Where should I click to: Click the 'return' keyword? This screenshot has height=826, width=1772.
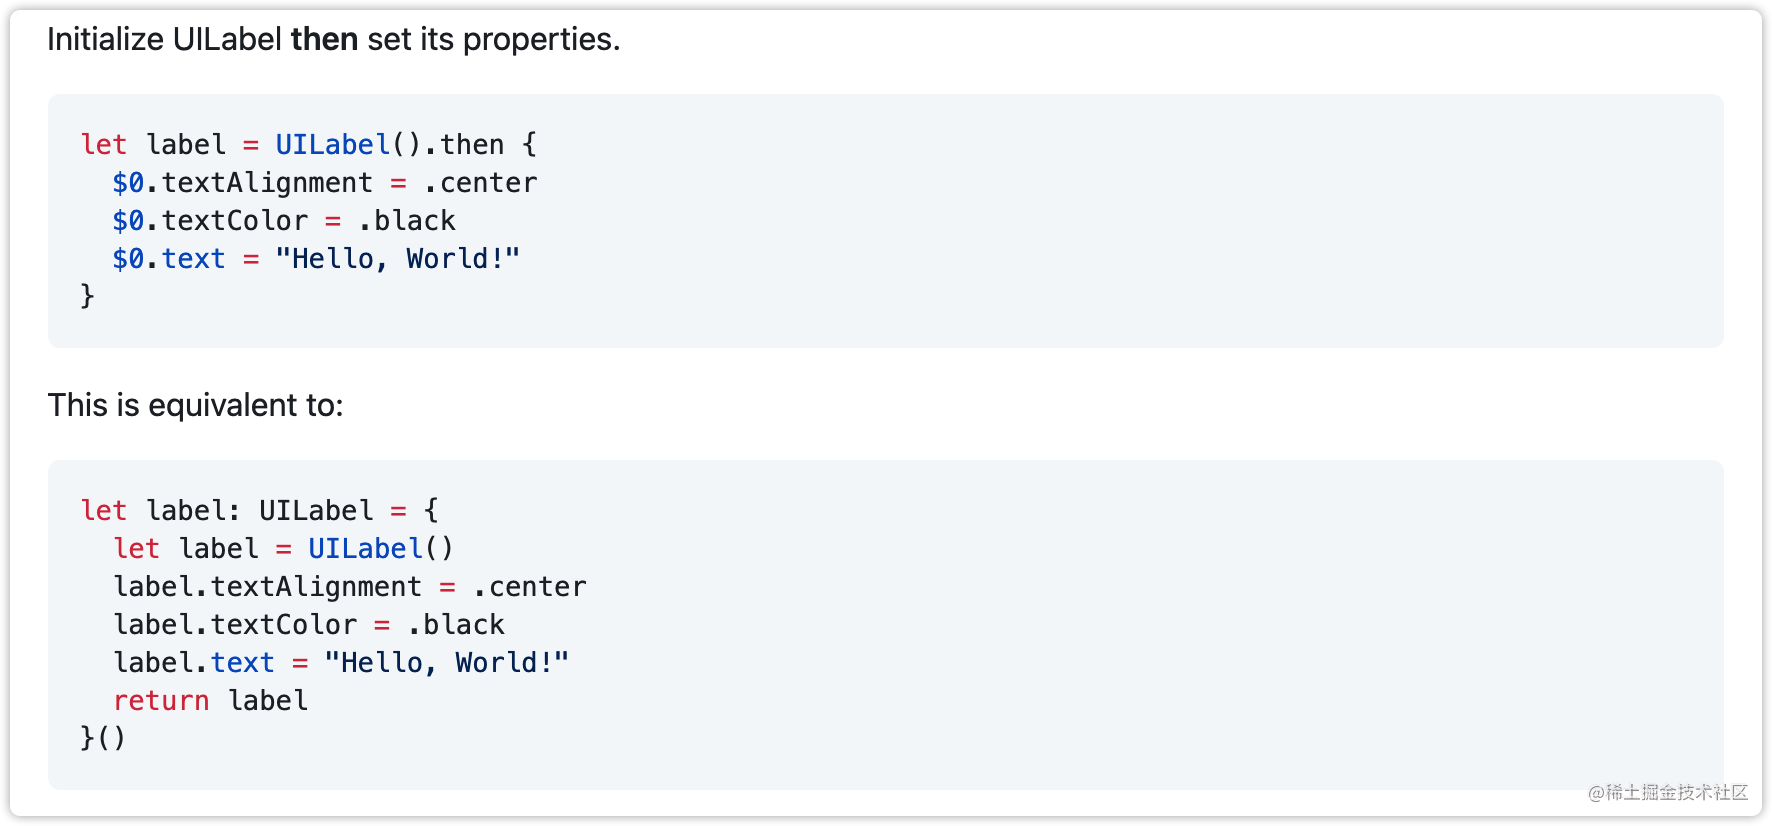coord(161,701)
